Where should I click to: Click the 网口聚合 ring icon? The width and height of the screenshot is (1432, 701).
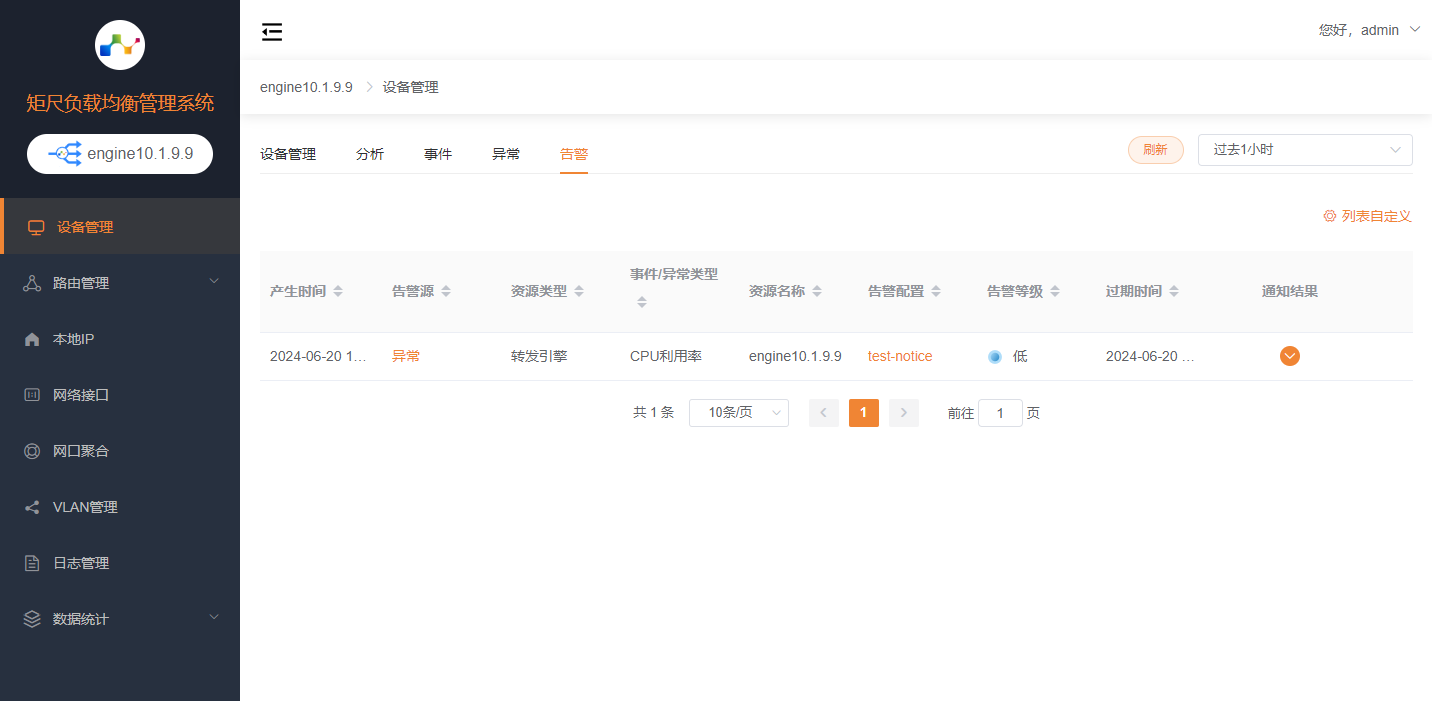pyautogui.click(x=32, y=451)
